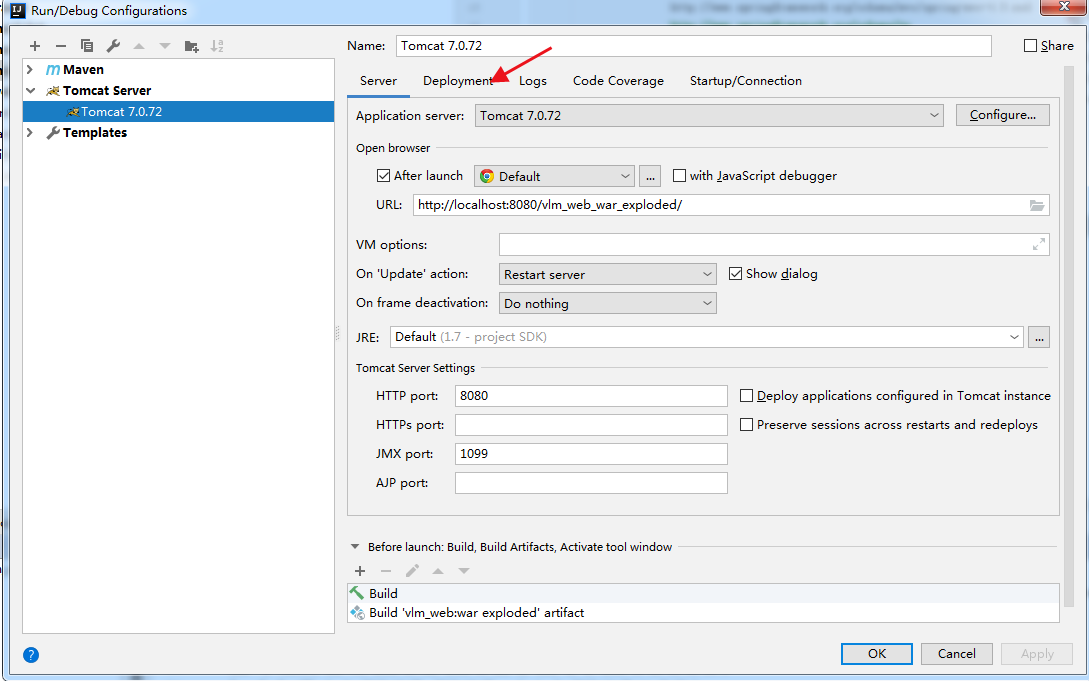Viewport: 1089px width, 681px height.
Task: Toggle Show dialog checkbox
Action: click(x=735, y=274)
